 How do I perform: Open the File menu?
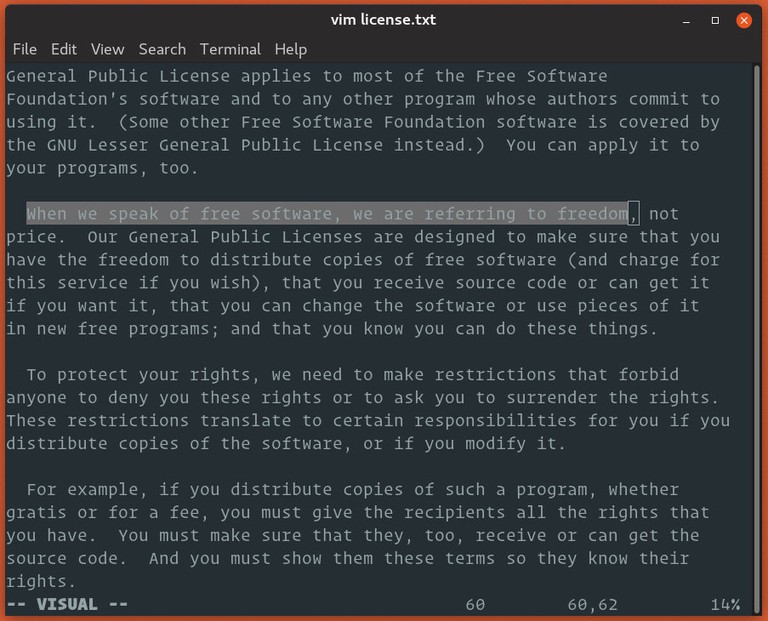click(24, 49)
